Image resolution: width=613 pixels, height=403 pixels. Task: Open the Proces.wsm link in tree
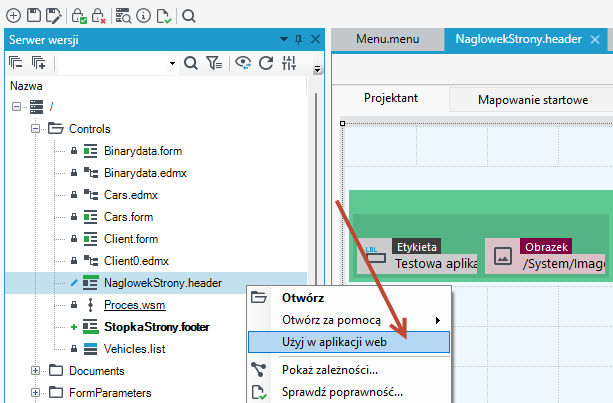[134, 305]
